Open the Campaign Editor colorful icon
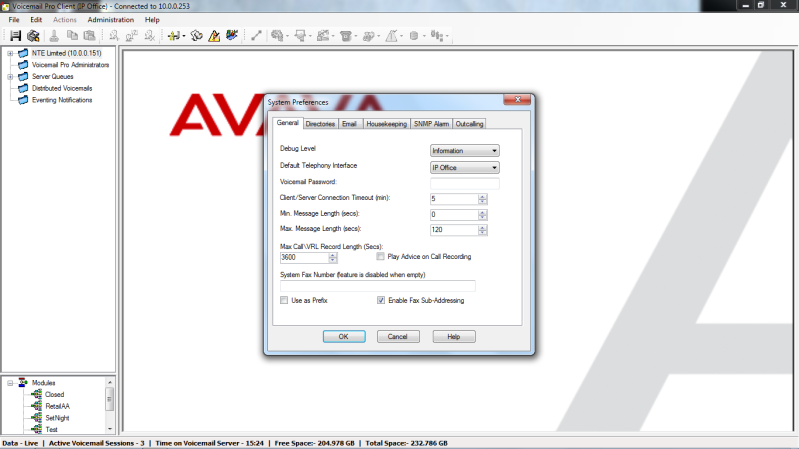The width and height of the screenshot is (799, 449). click(x=232, y=35)
